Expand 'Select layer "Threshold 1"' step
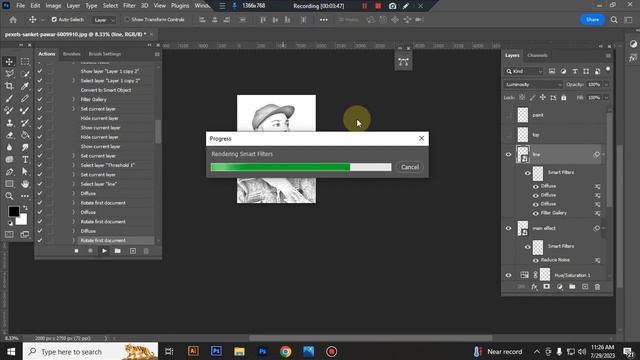This screenshot has width=640, height=360. (74, 165)
